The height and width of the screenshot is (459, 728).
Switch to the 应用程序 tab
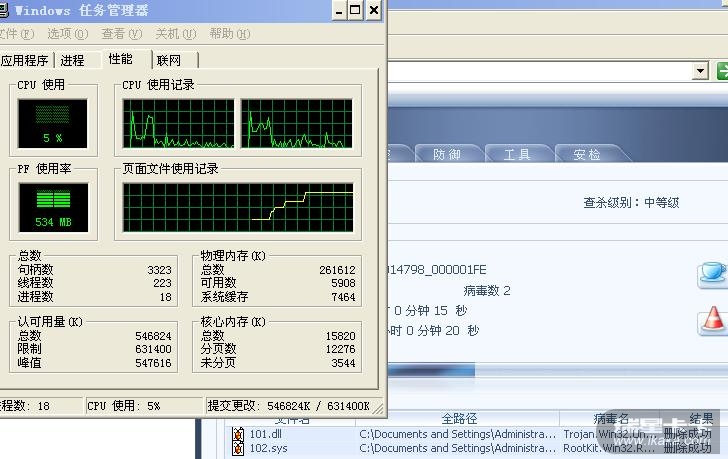[x=26, y=60]
